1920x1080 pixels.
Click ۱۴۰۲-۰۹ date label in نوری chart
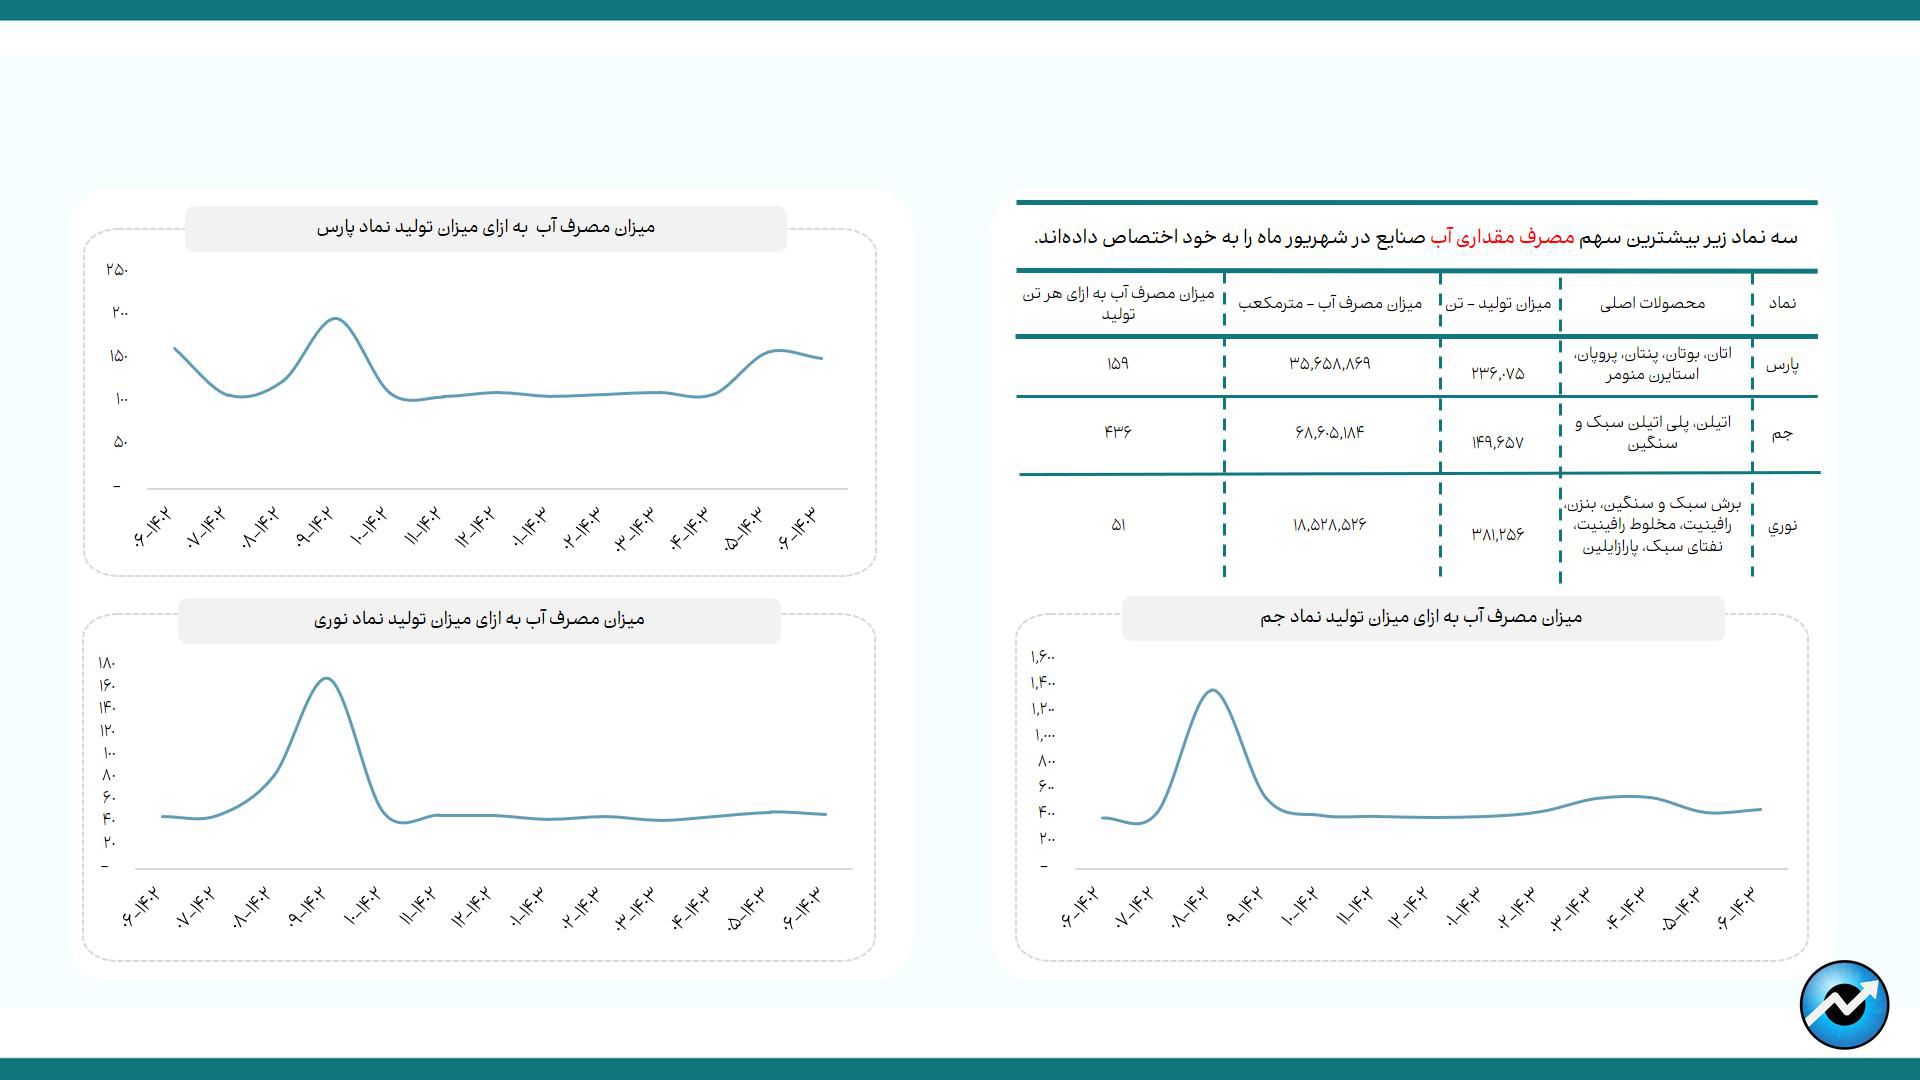pyautogui.click(x=308, y=907)
